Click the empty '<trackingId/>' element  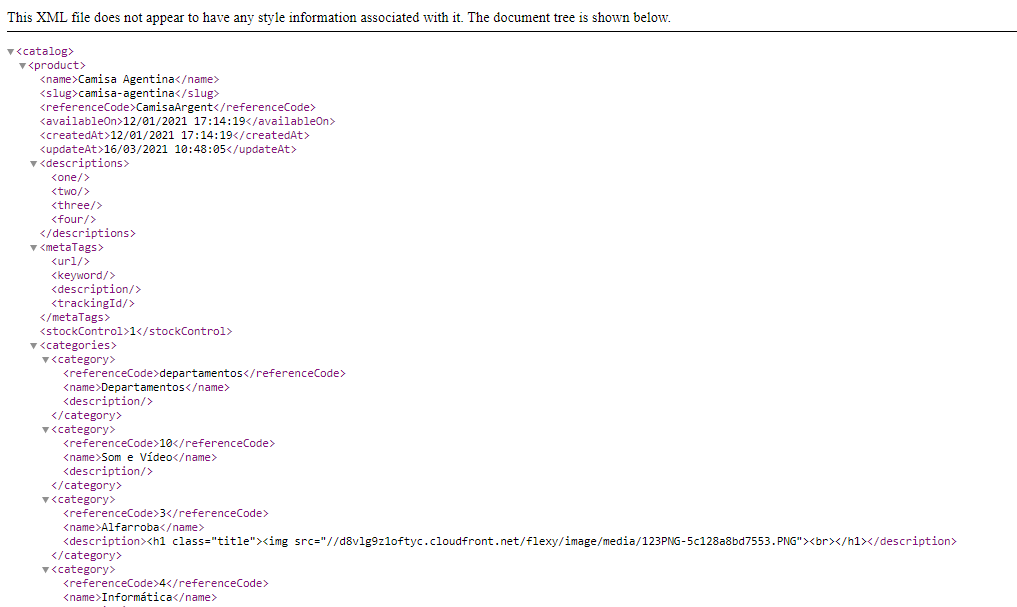coord(93,304)
